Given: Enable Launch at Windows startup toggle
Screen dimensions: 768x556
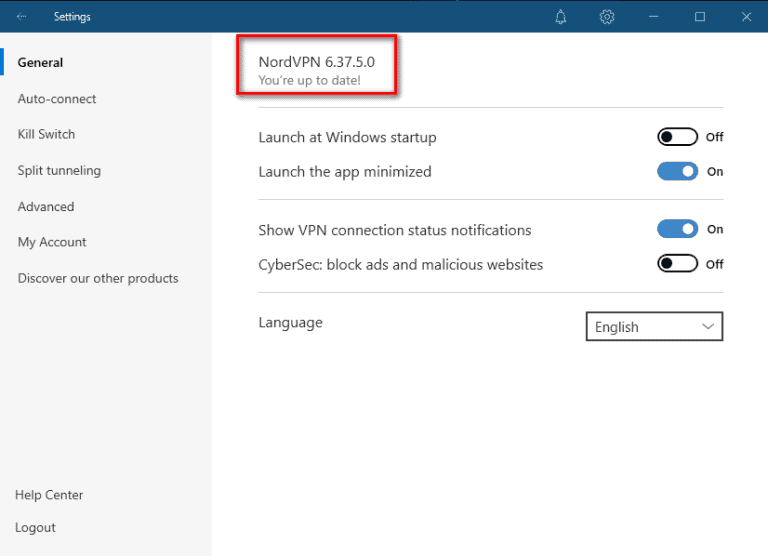Looking at the screenshot, I should pos(677,137).
